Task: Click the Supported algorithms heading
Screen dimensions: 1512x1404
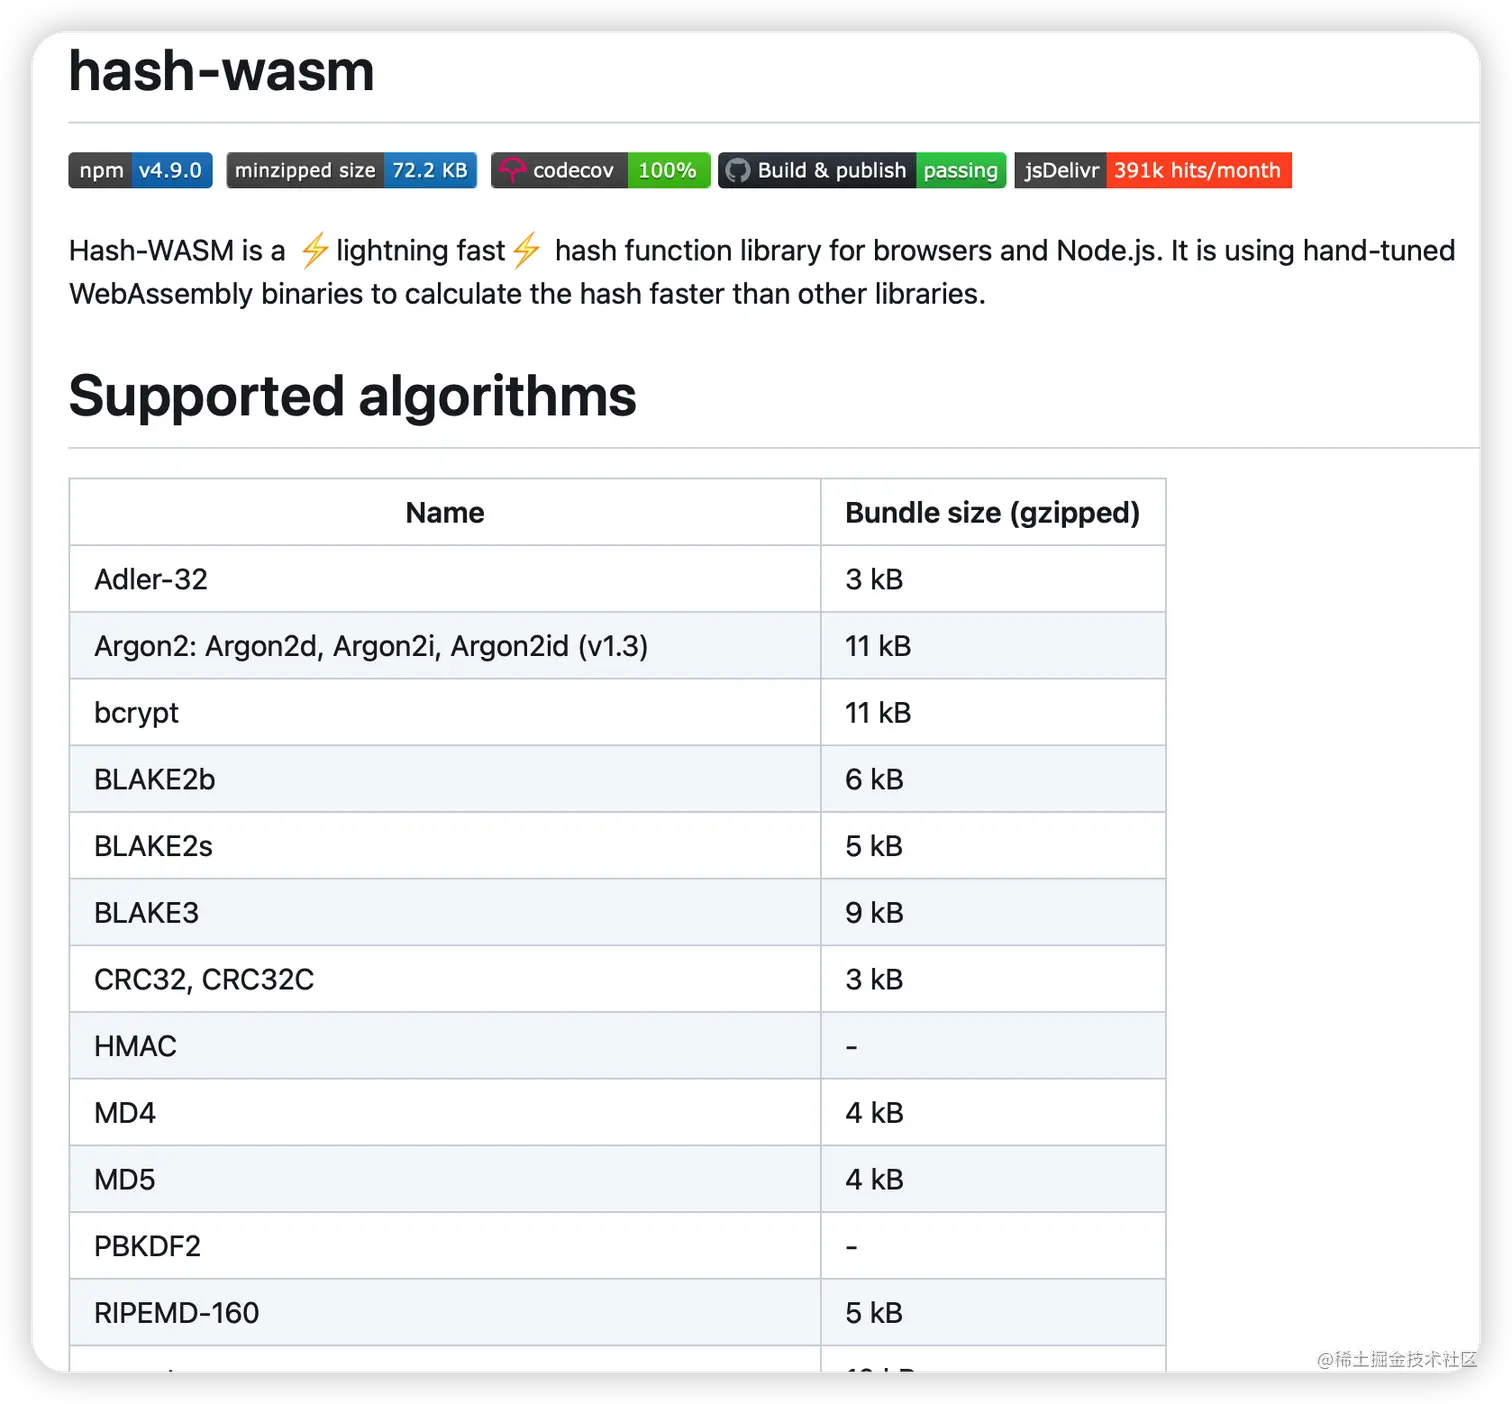Action: click(352, 396)
